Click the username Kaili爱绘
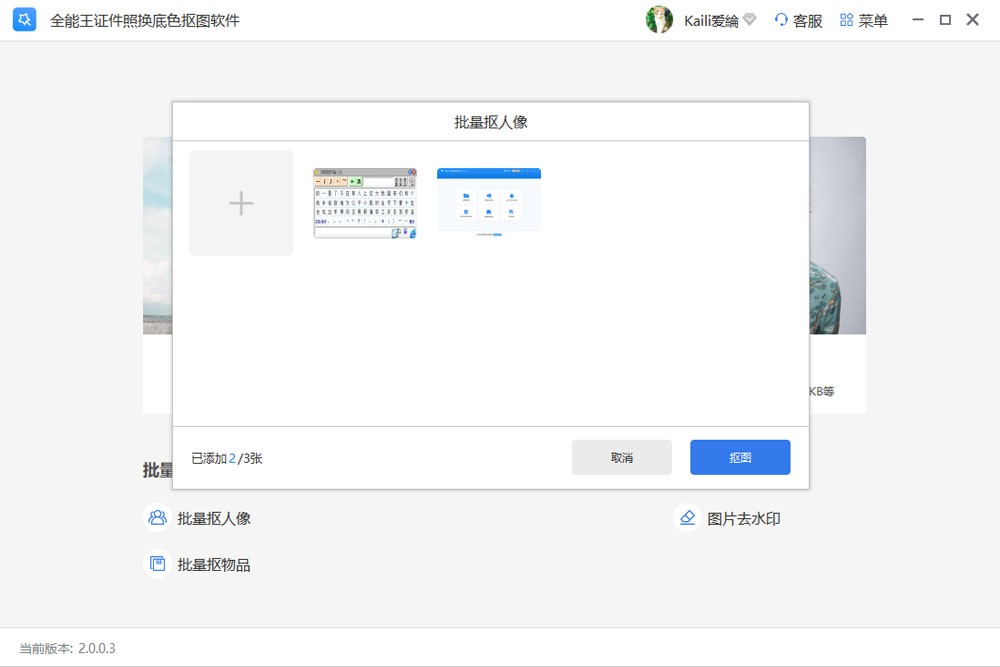This screenshot has height=667, width=1000. click(711, 21)
